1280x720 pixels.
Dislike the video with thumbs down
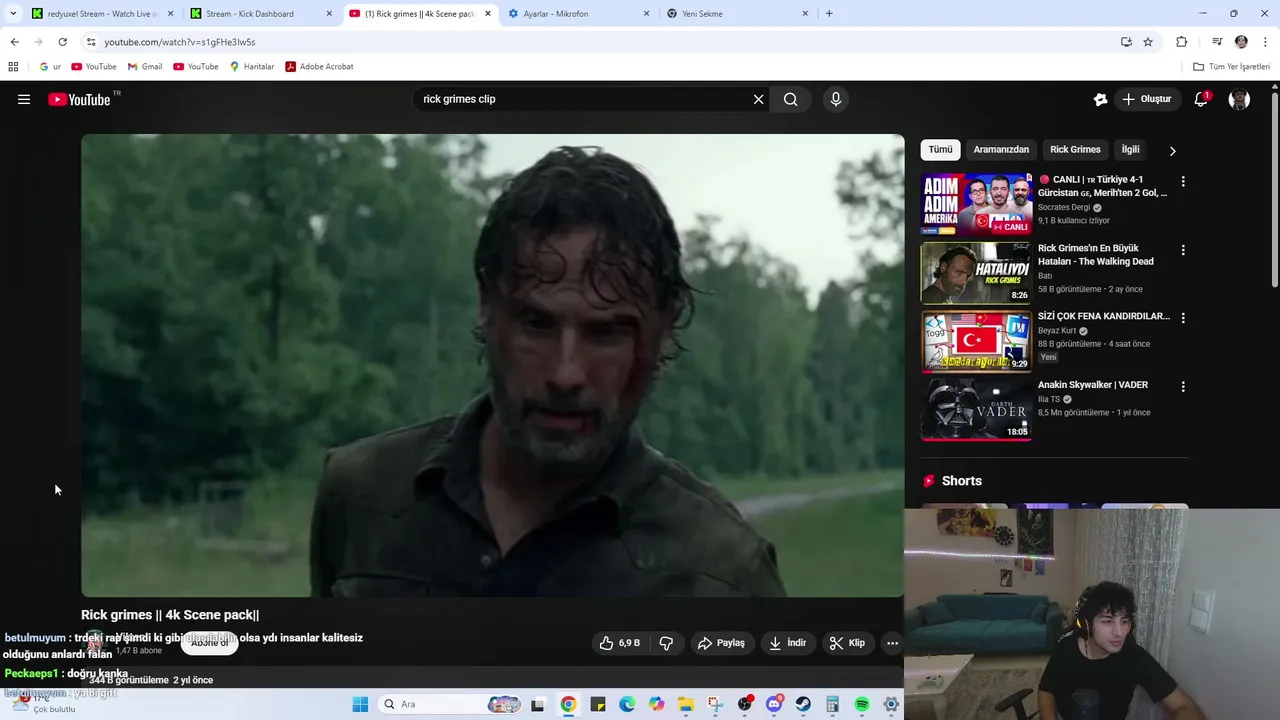tap(666, 643)
